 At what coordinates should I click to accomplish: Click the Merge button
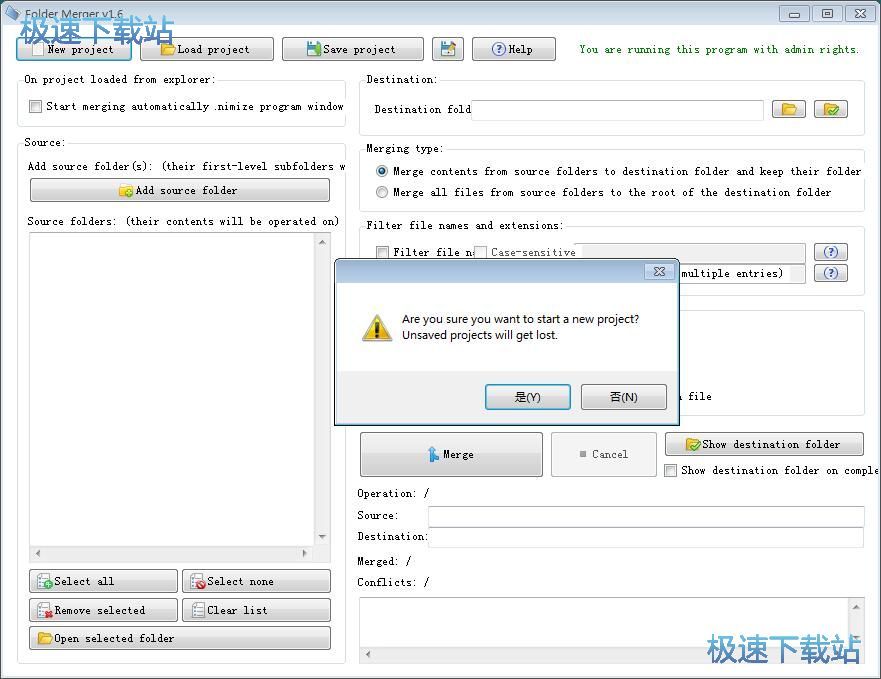[451, 454]
